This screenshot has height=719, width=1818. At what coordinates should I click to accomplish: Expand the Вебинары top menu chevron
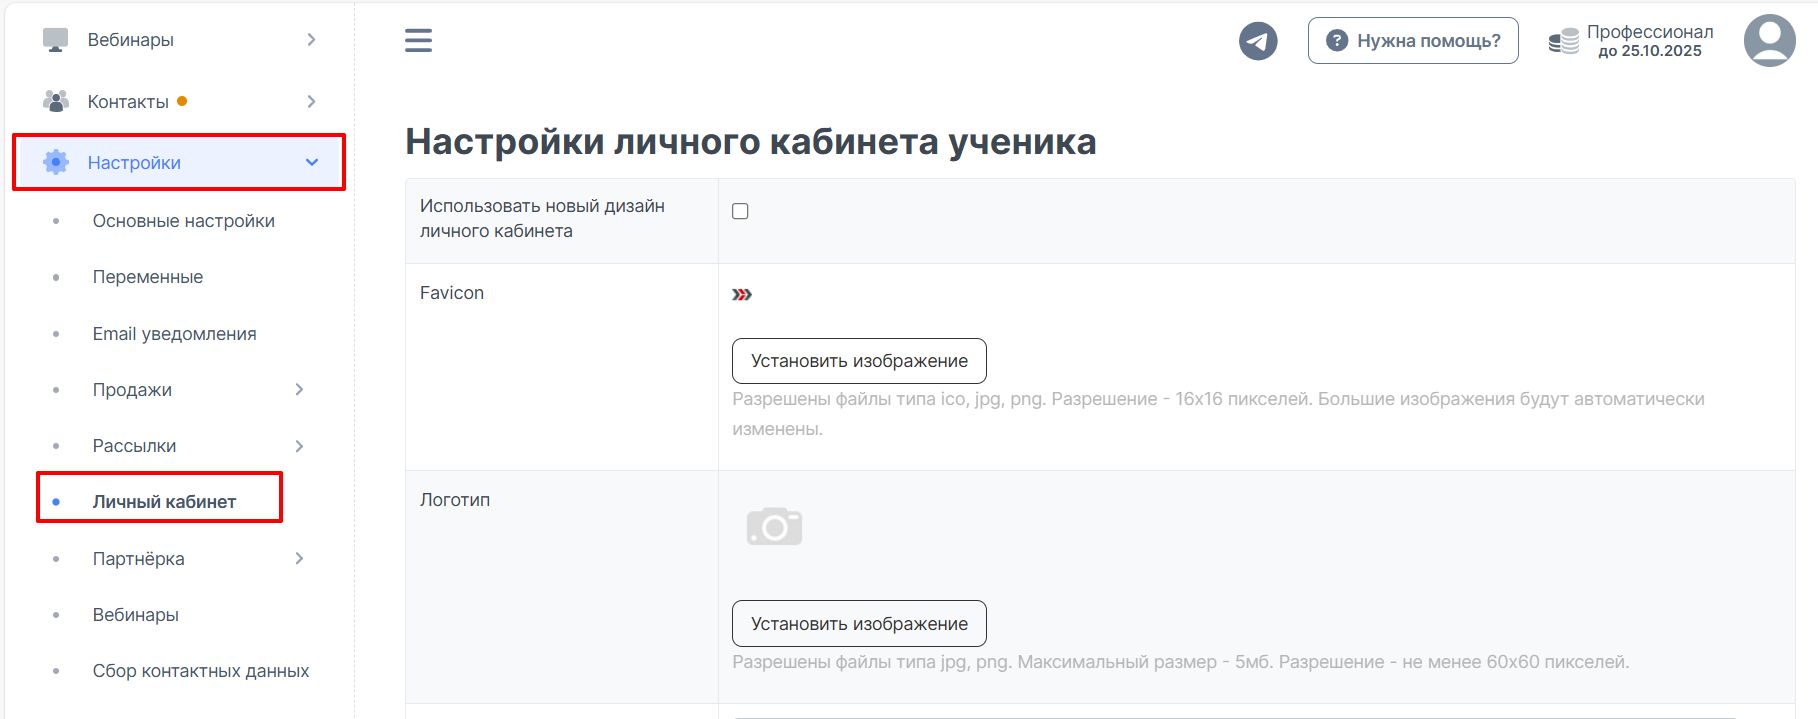[311, 40]
